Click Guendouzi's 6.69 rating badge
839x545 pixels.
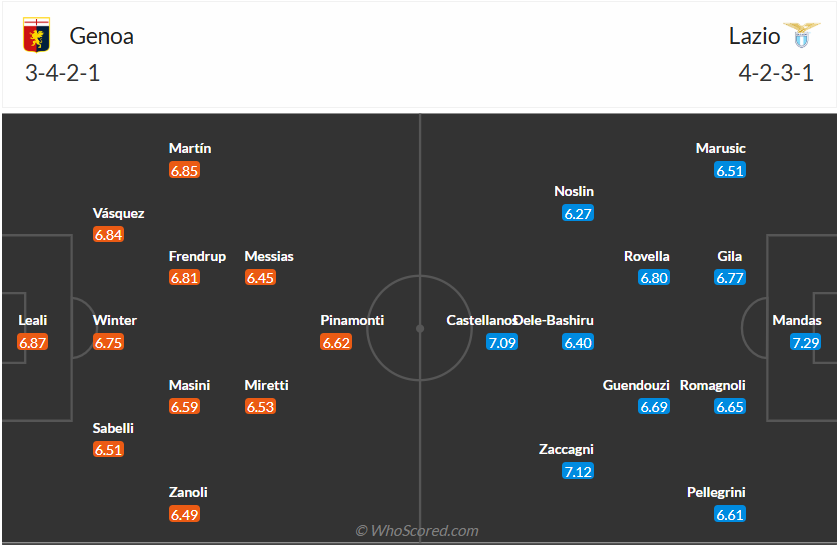click(654, 407)
